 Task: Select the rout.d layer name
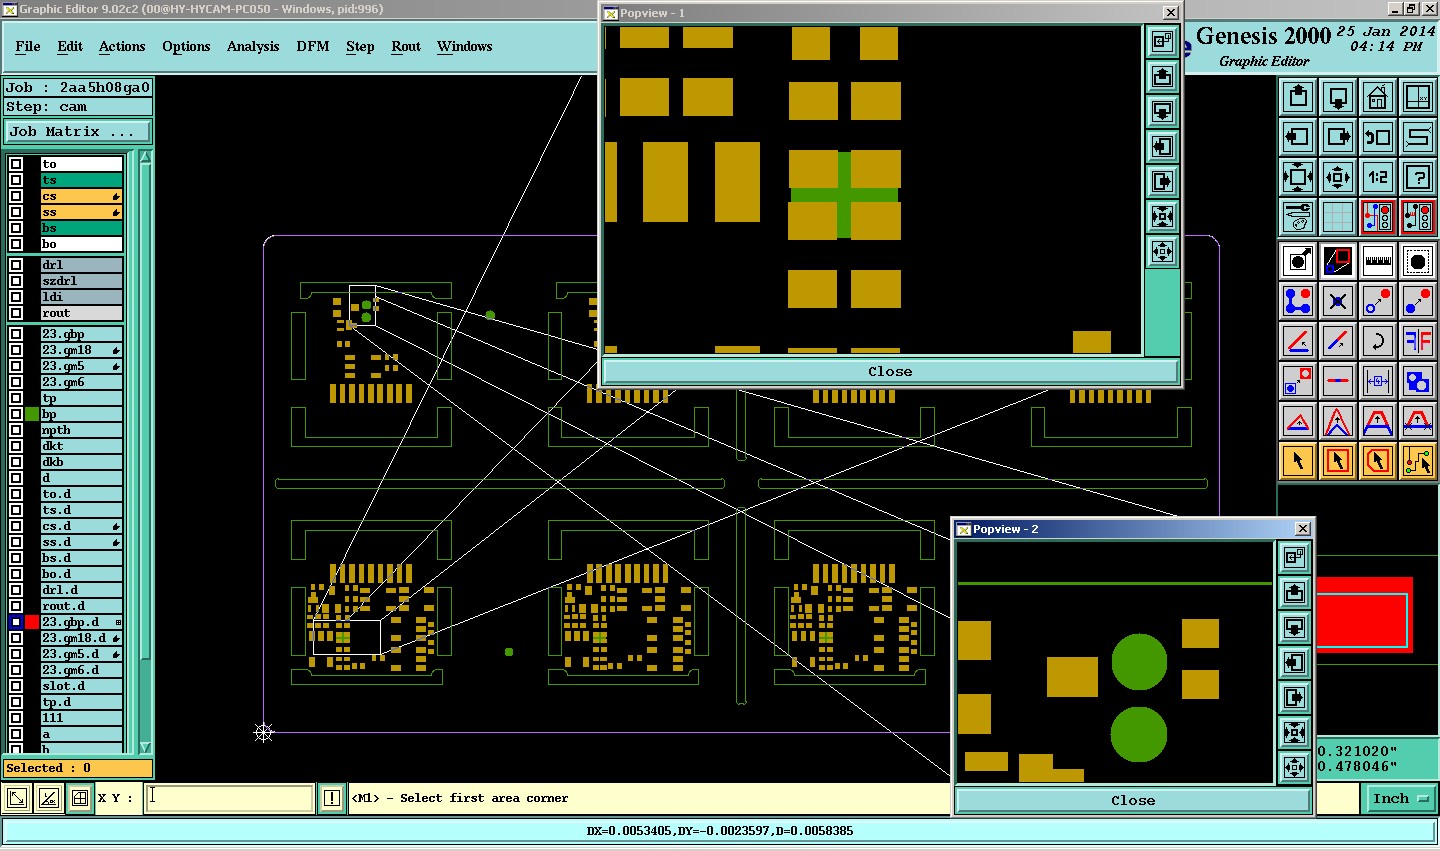[x=81, y=606]
